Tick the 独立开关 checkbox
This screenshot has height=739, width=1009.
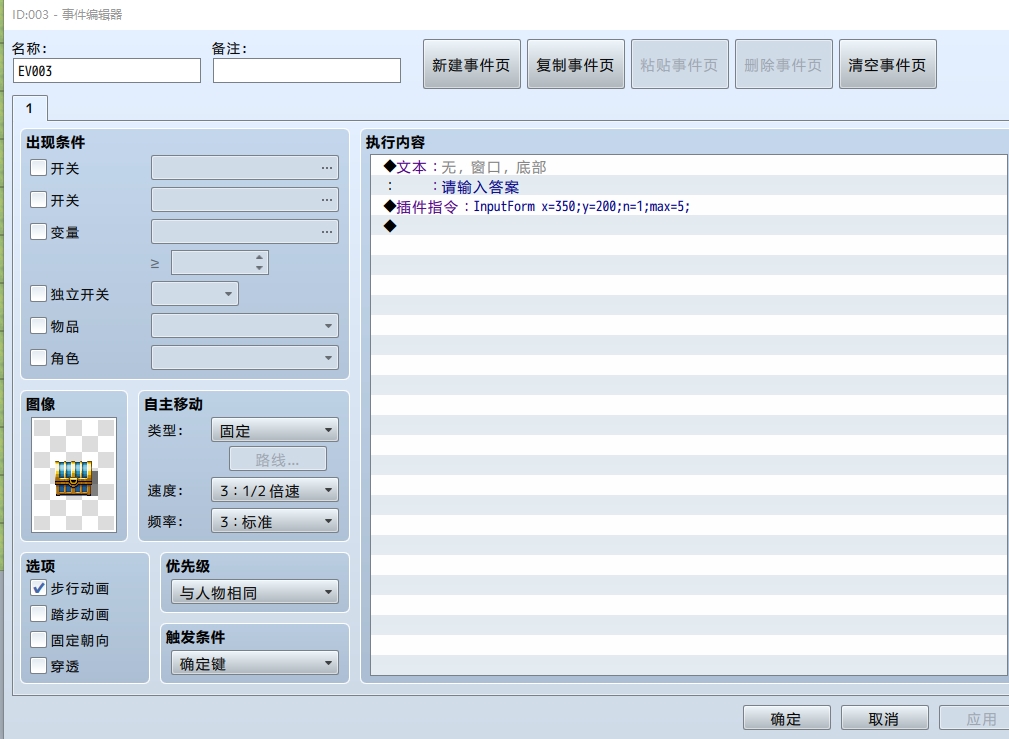[x=39, y=294]
